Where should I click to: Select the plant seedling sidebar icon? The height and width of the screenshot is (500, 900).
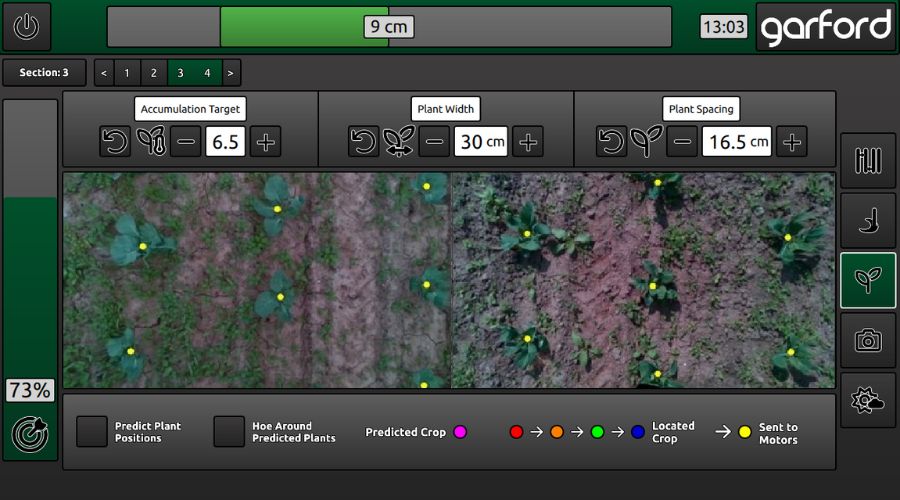(x=867, y=280)
